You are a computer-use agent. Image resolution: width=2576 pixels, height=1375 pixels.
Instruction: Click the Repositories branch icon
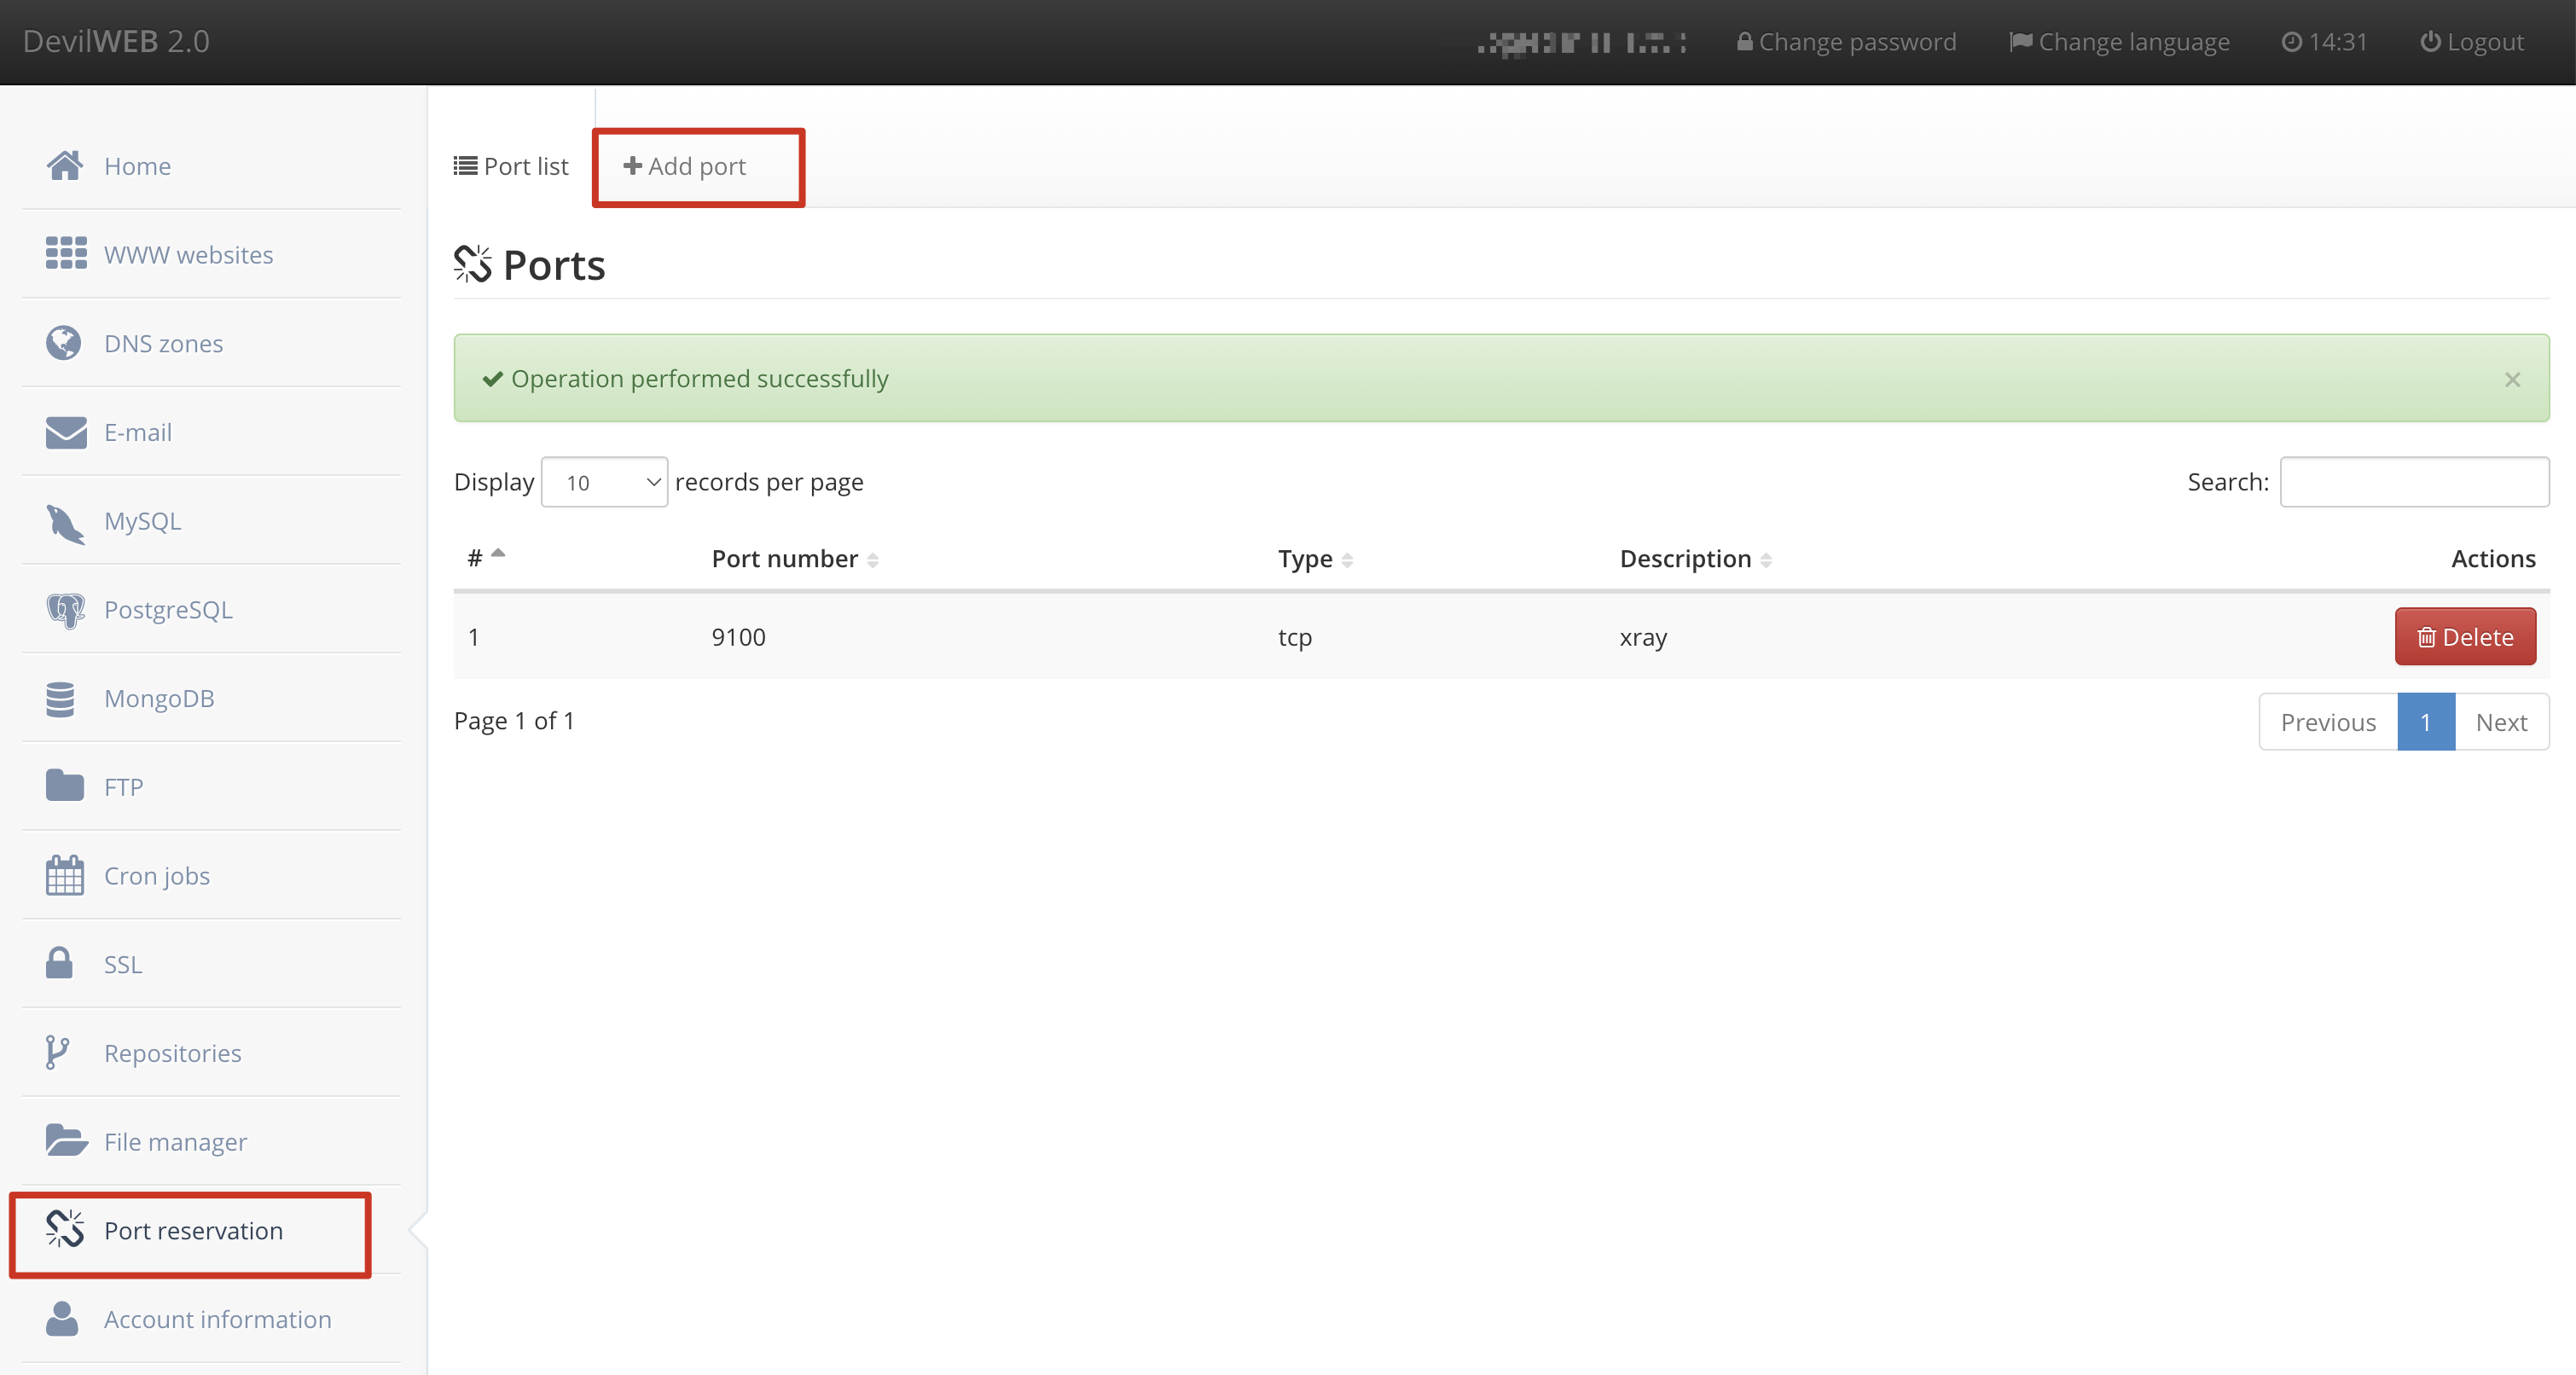(57, 1053)
